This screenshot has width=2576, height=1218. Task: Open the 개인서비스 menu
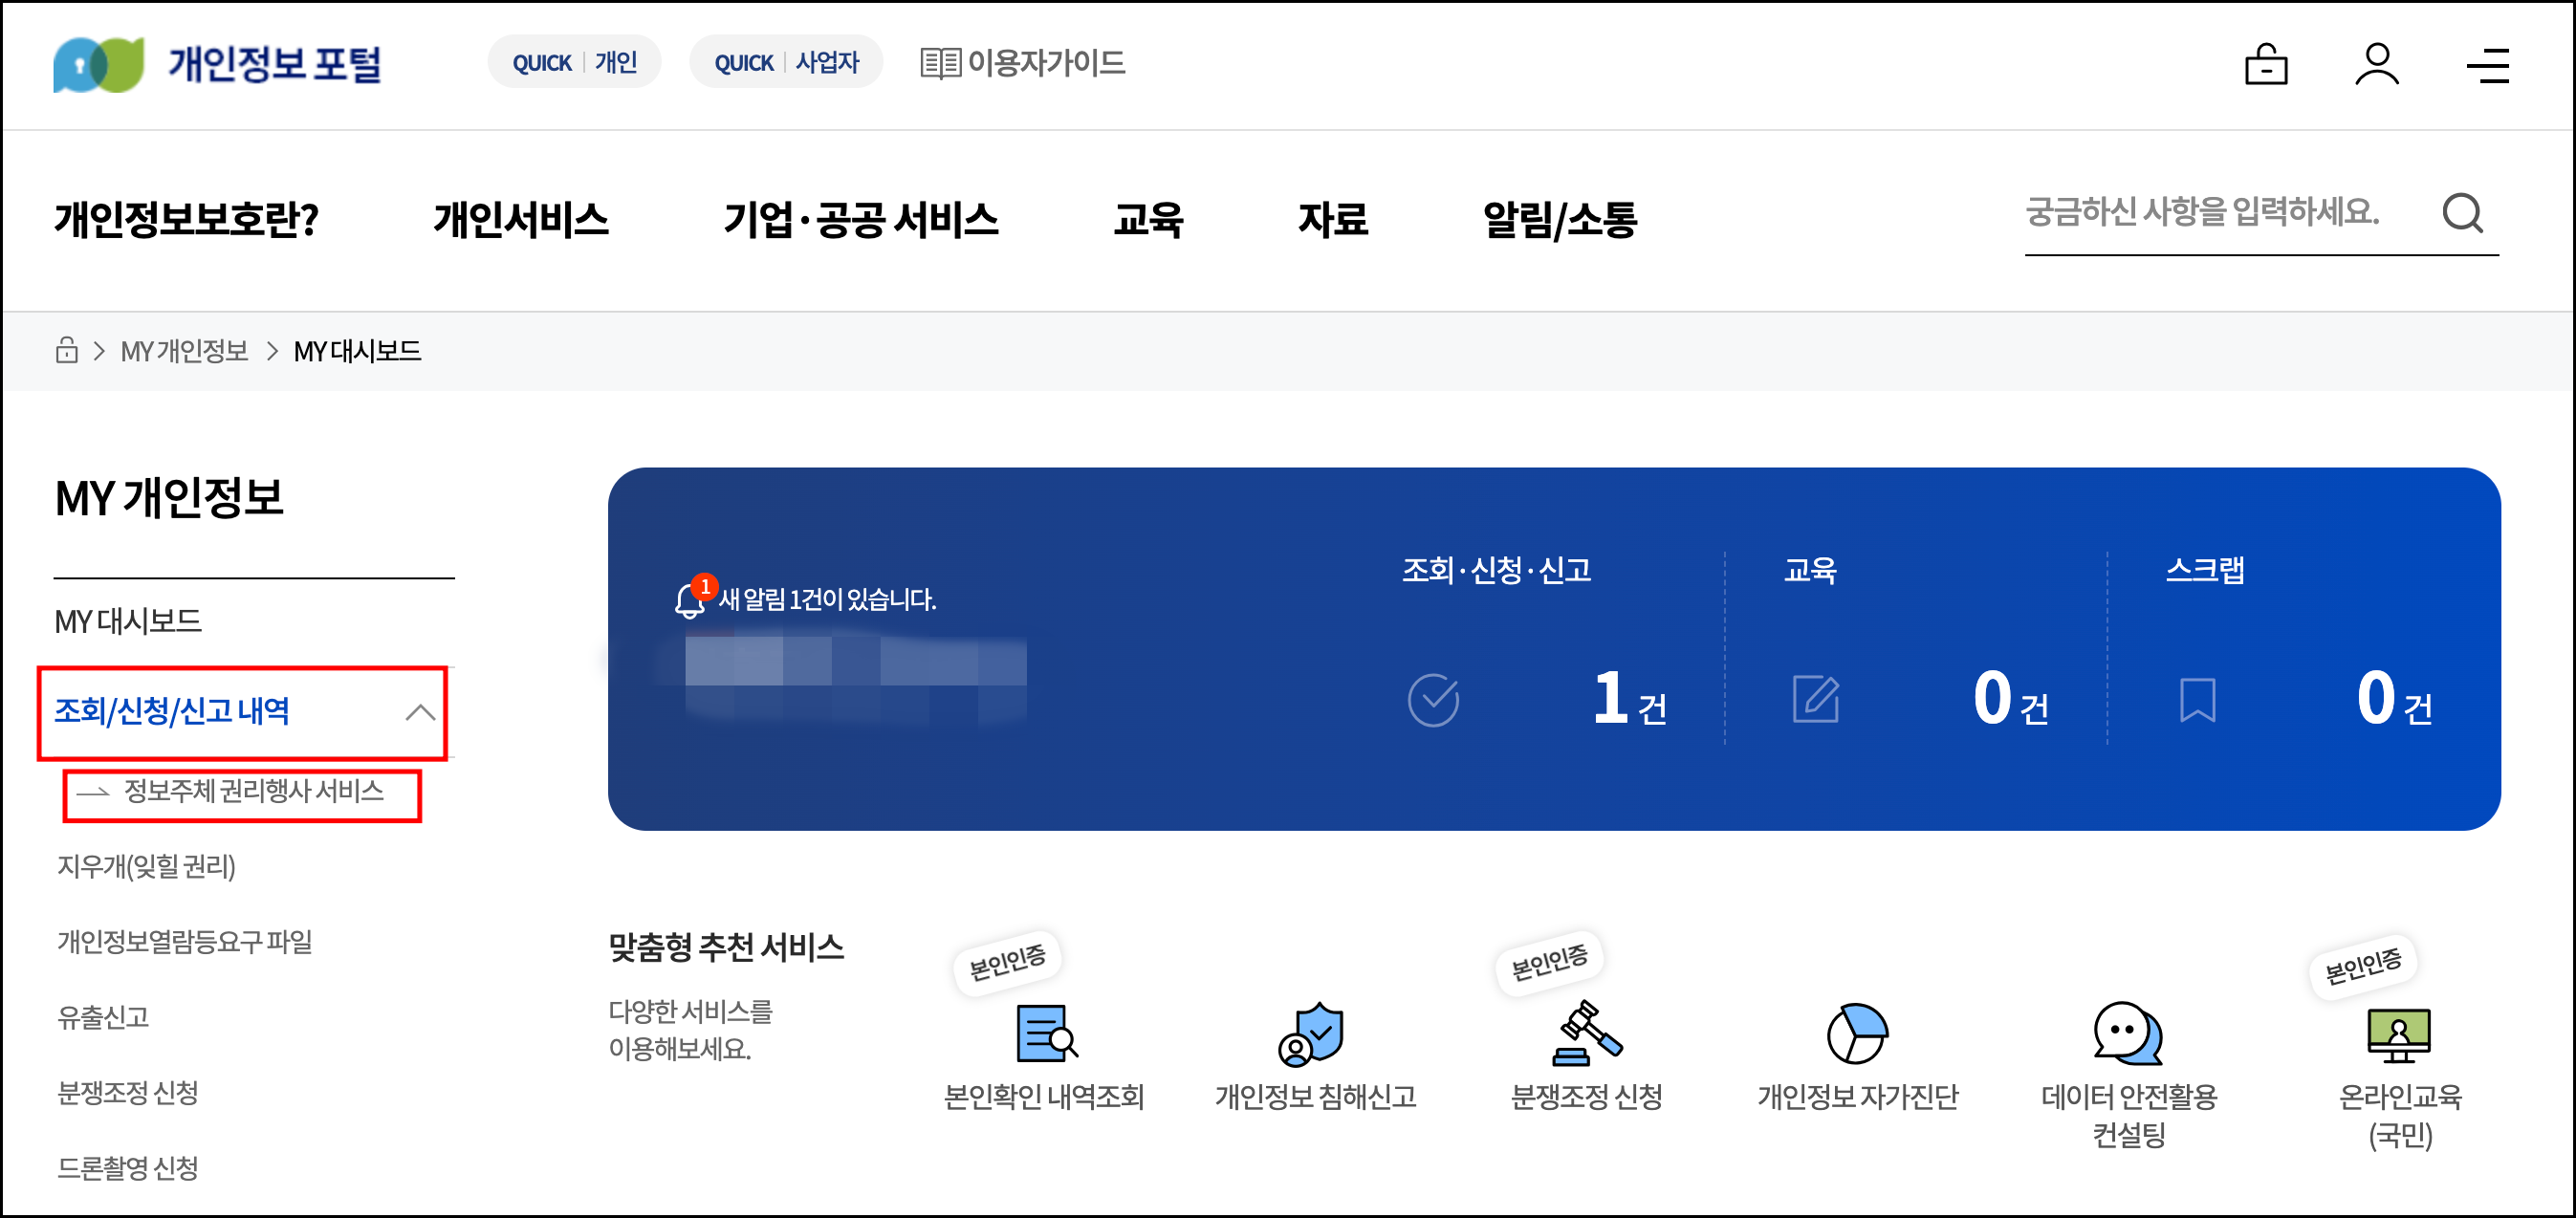pyautogui.click(x=521, y=219)
